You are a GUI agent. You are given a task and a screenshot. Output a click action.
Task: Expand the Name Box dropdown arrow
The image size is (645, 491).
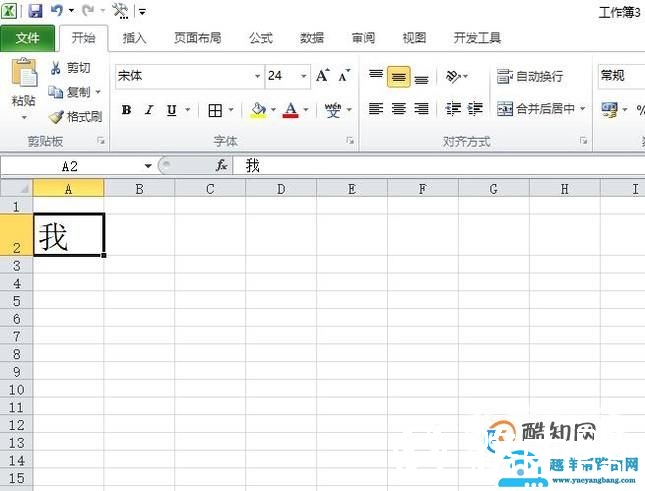pyautogui.click(x=148, y=166)
